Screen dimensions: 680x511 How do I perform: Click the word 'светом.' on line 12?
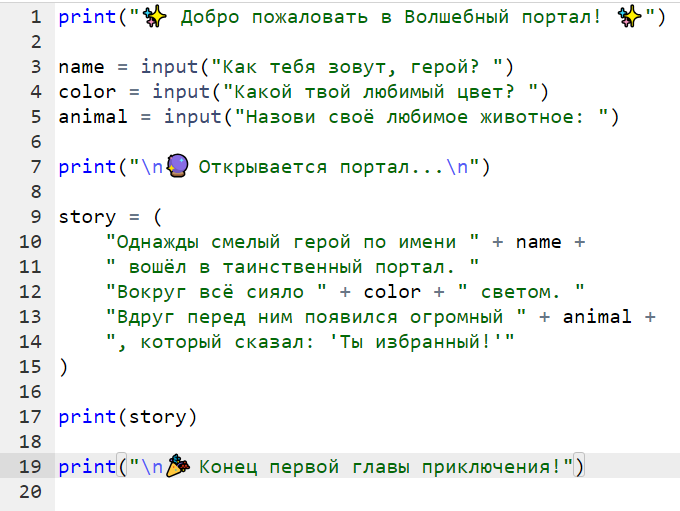coord(520,293)
